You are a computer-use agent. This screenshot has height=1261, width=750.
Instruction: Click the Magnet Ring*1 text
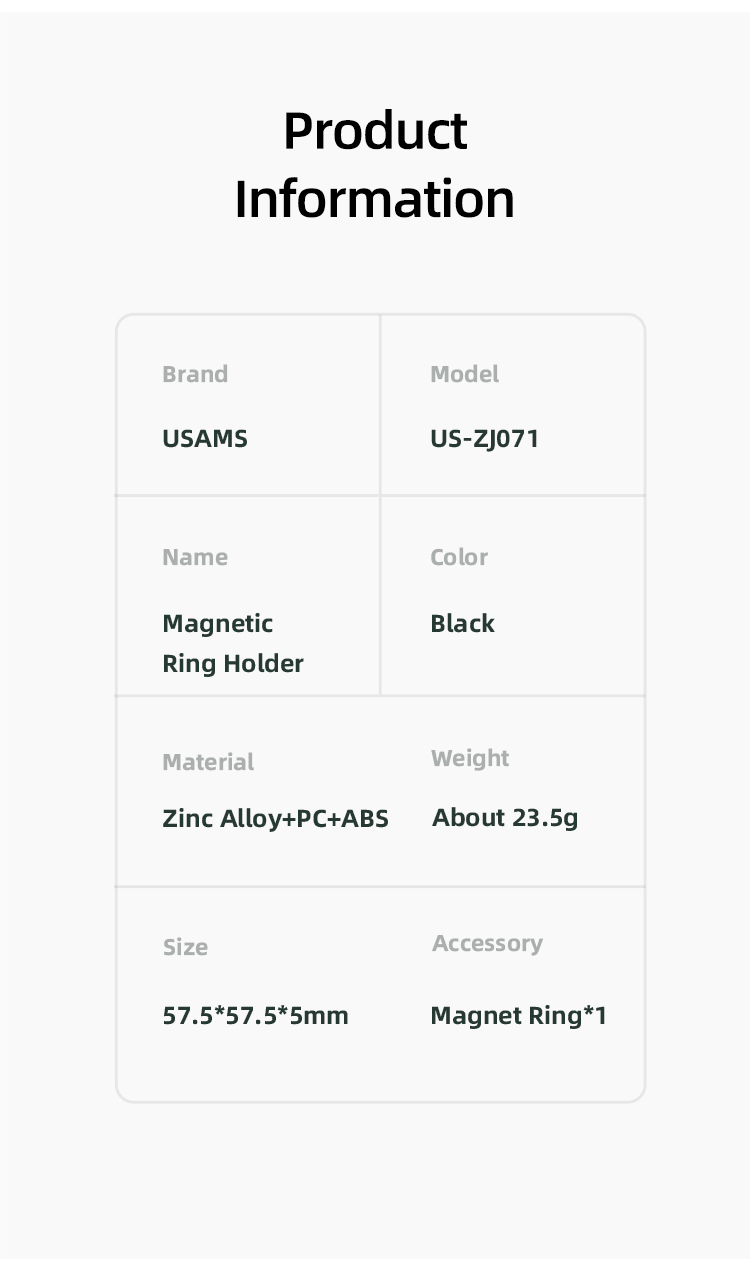pyautogui.click(x=518, y=1016)
